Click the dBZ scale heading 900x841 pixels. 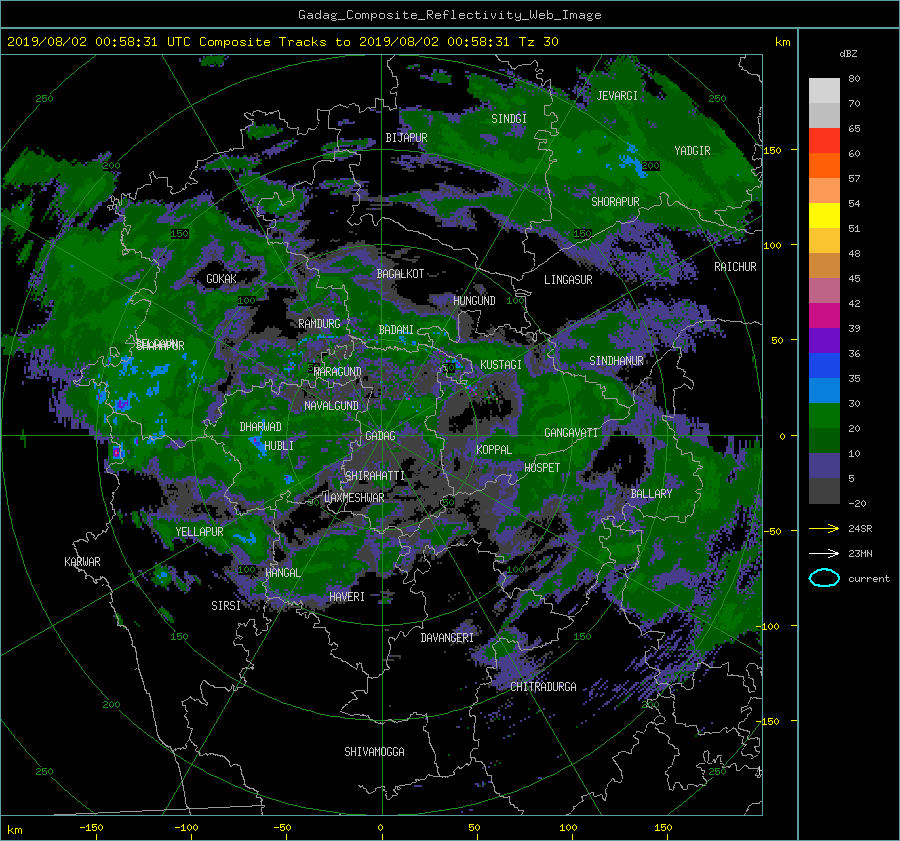point(848,54)
